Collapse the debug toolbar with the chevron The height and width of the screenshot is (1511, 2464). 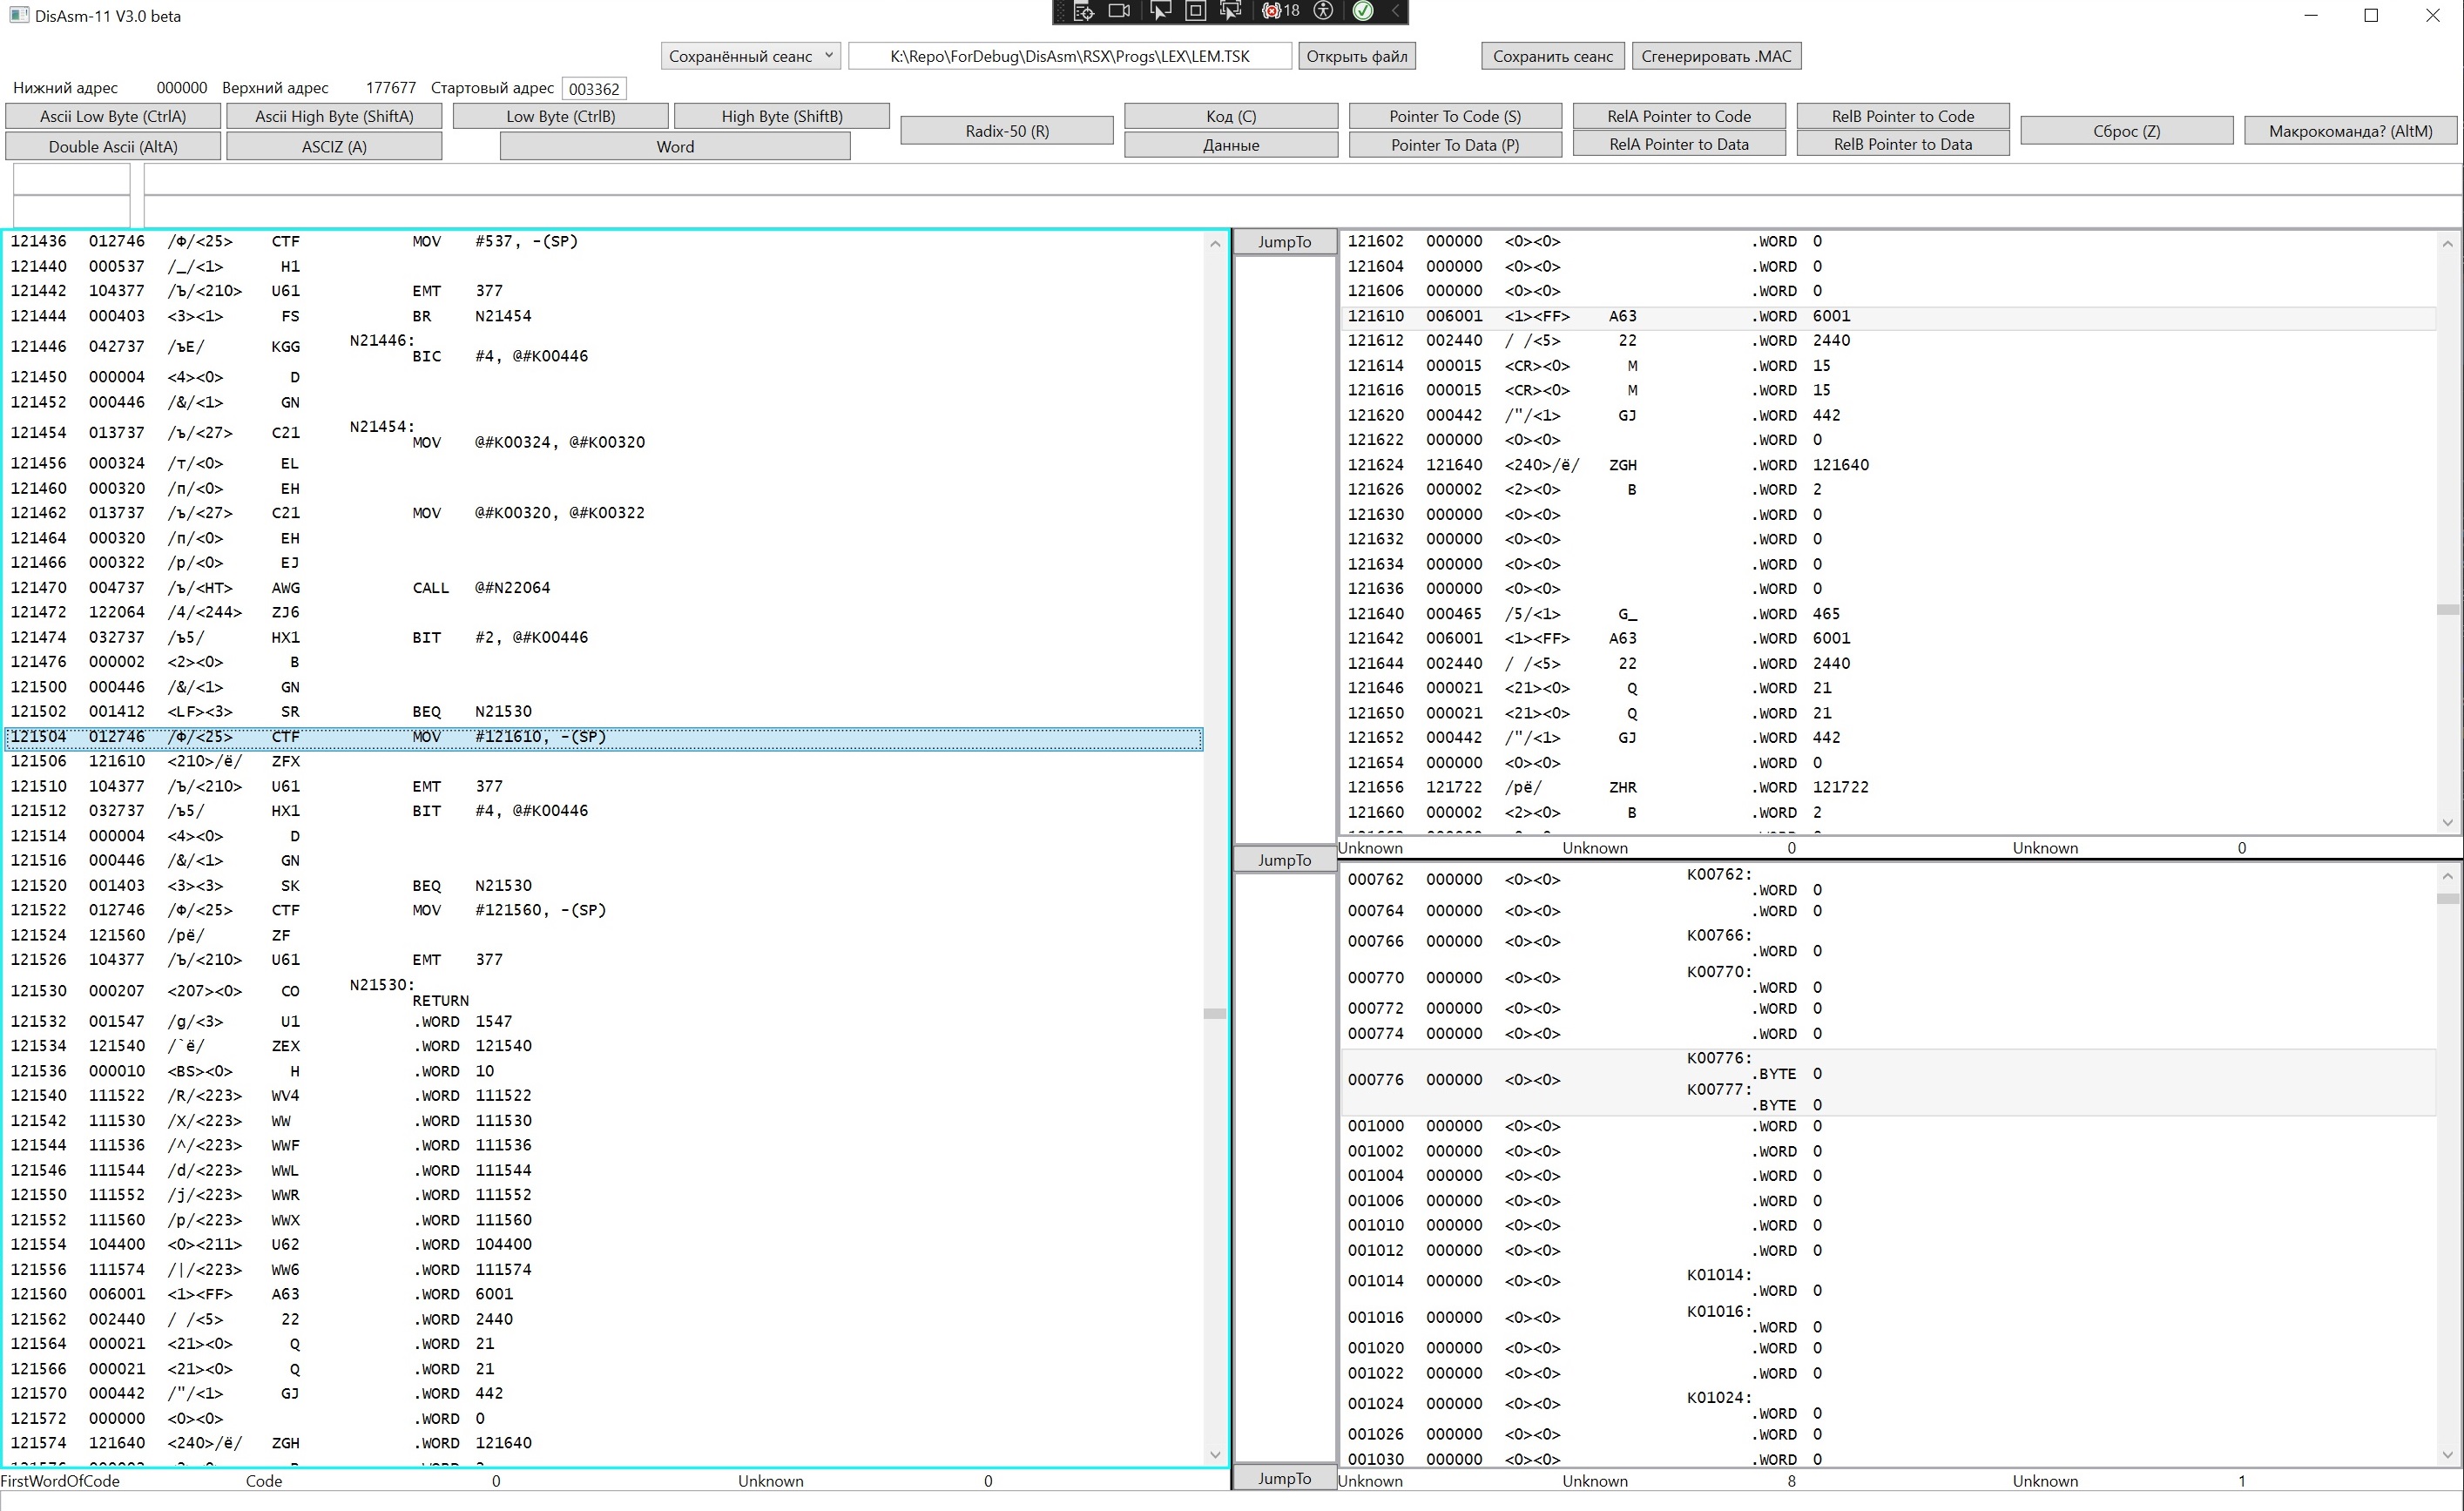click(x=1396, y=11)
